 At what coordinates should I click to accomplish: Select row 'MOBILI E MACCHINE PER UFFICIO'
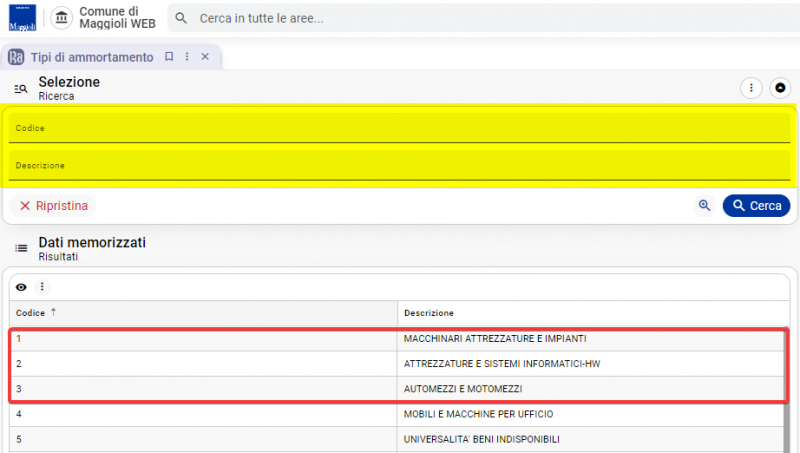point(397,414)
